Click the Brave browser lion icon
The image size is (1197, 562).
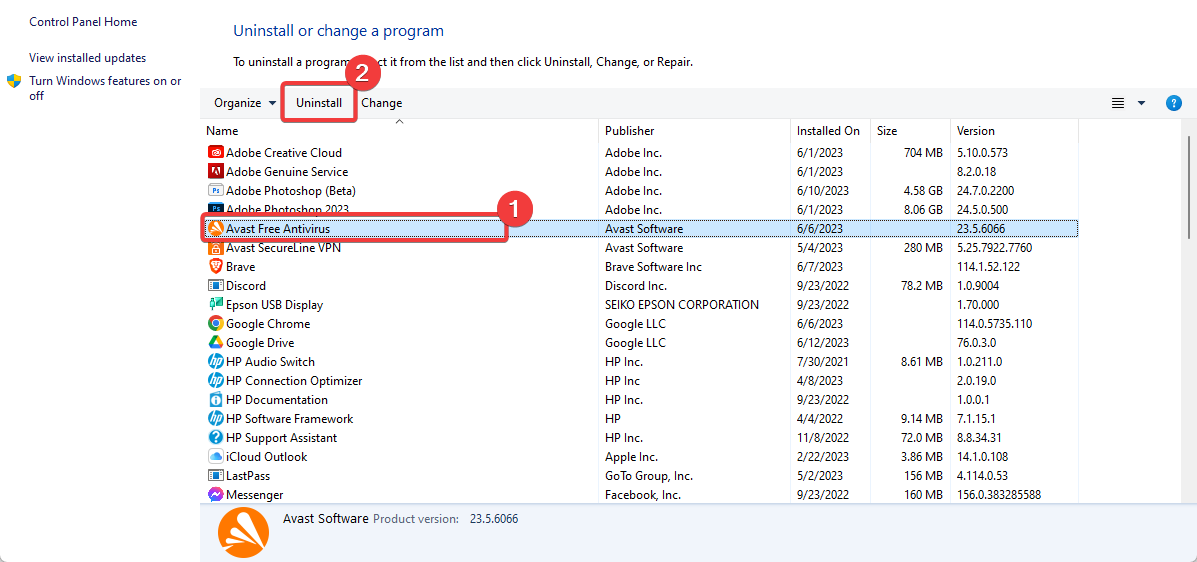(x=215, y=266)
